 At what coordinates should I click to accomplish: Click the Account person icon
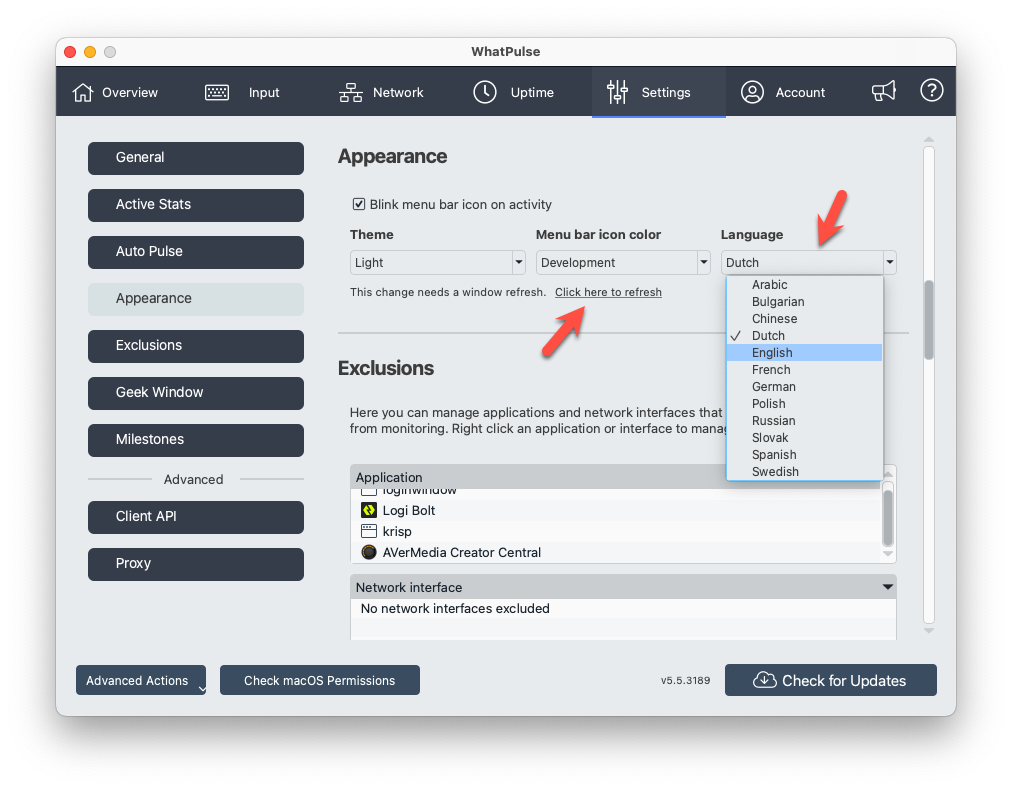(x=752, y=92)
